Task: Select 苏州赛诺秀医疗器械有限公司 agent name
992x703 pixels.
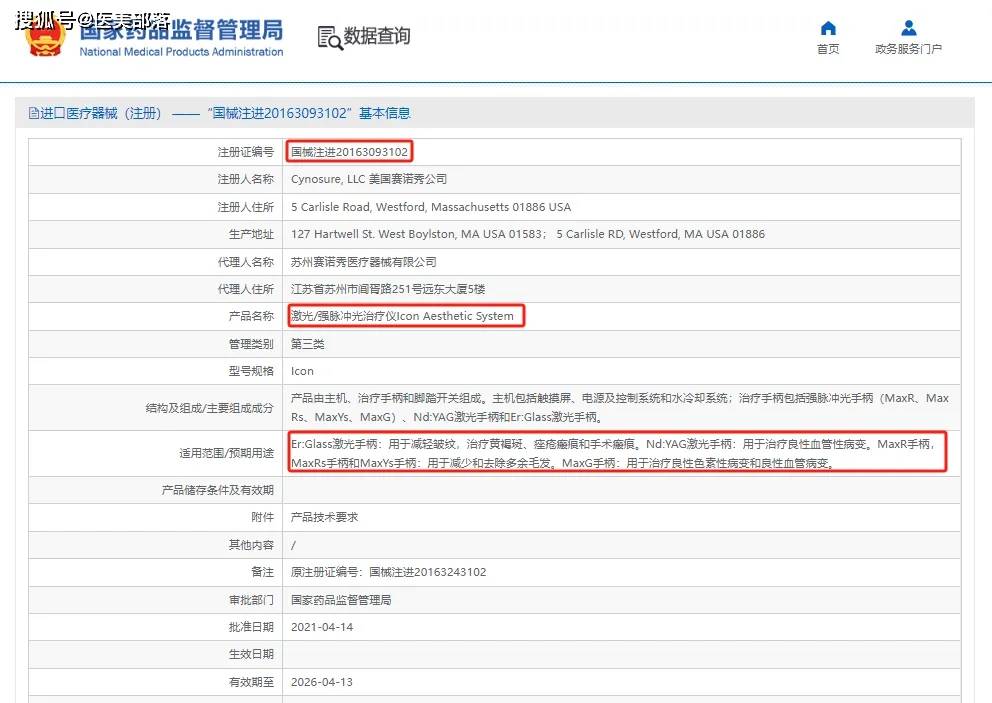Action: (x=364, y=262)
